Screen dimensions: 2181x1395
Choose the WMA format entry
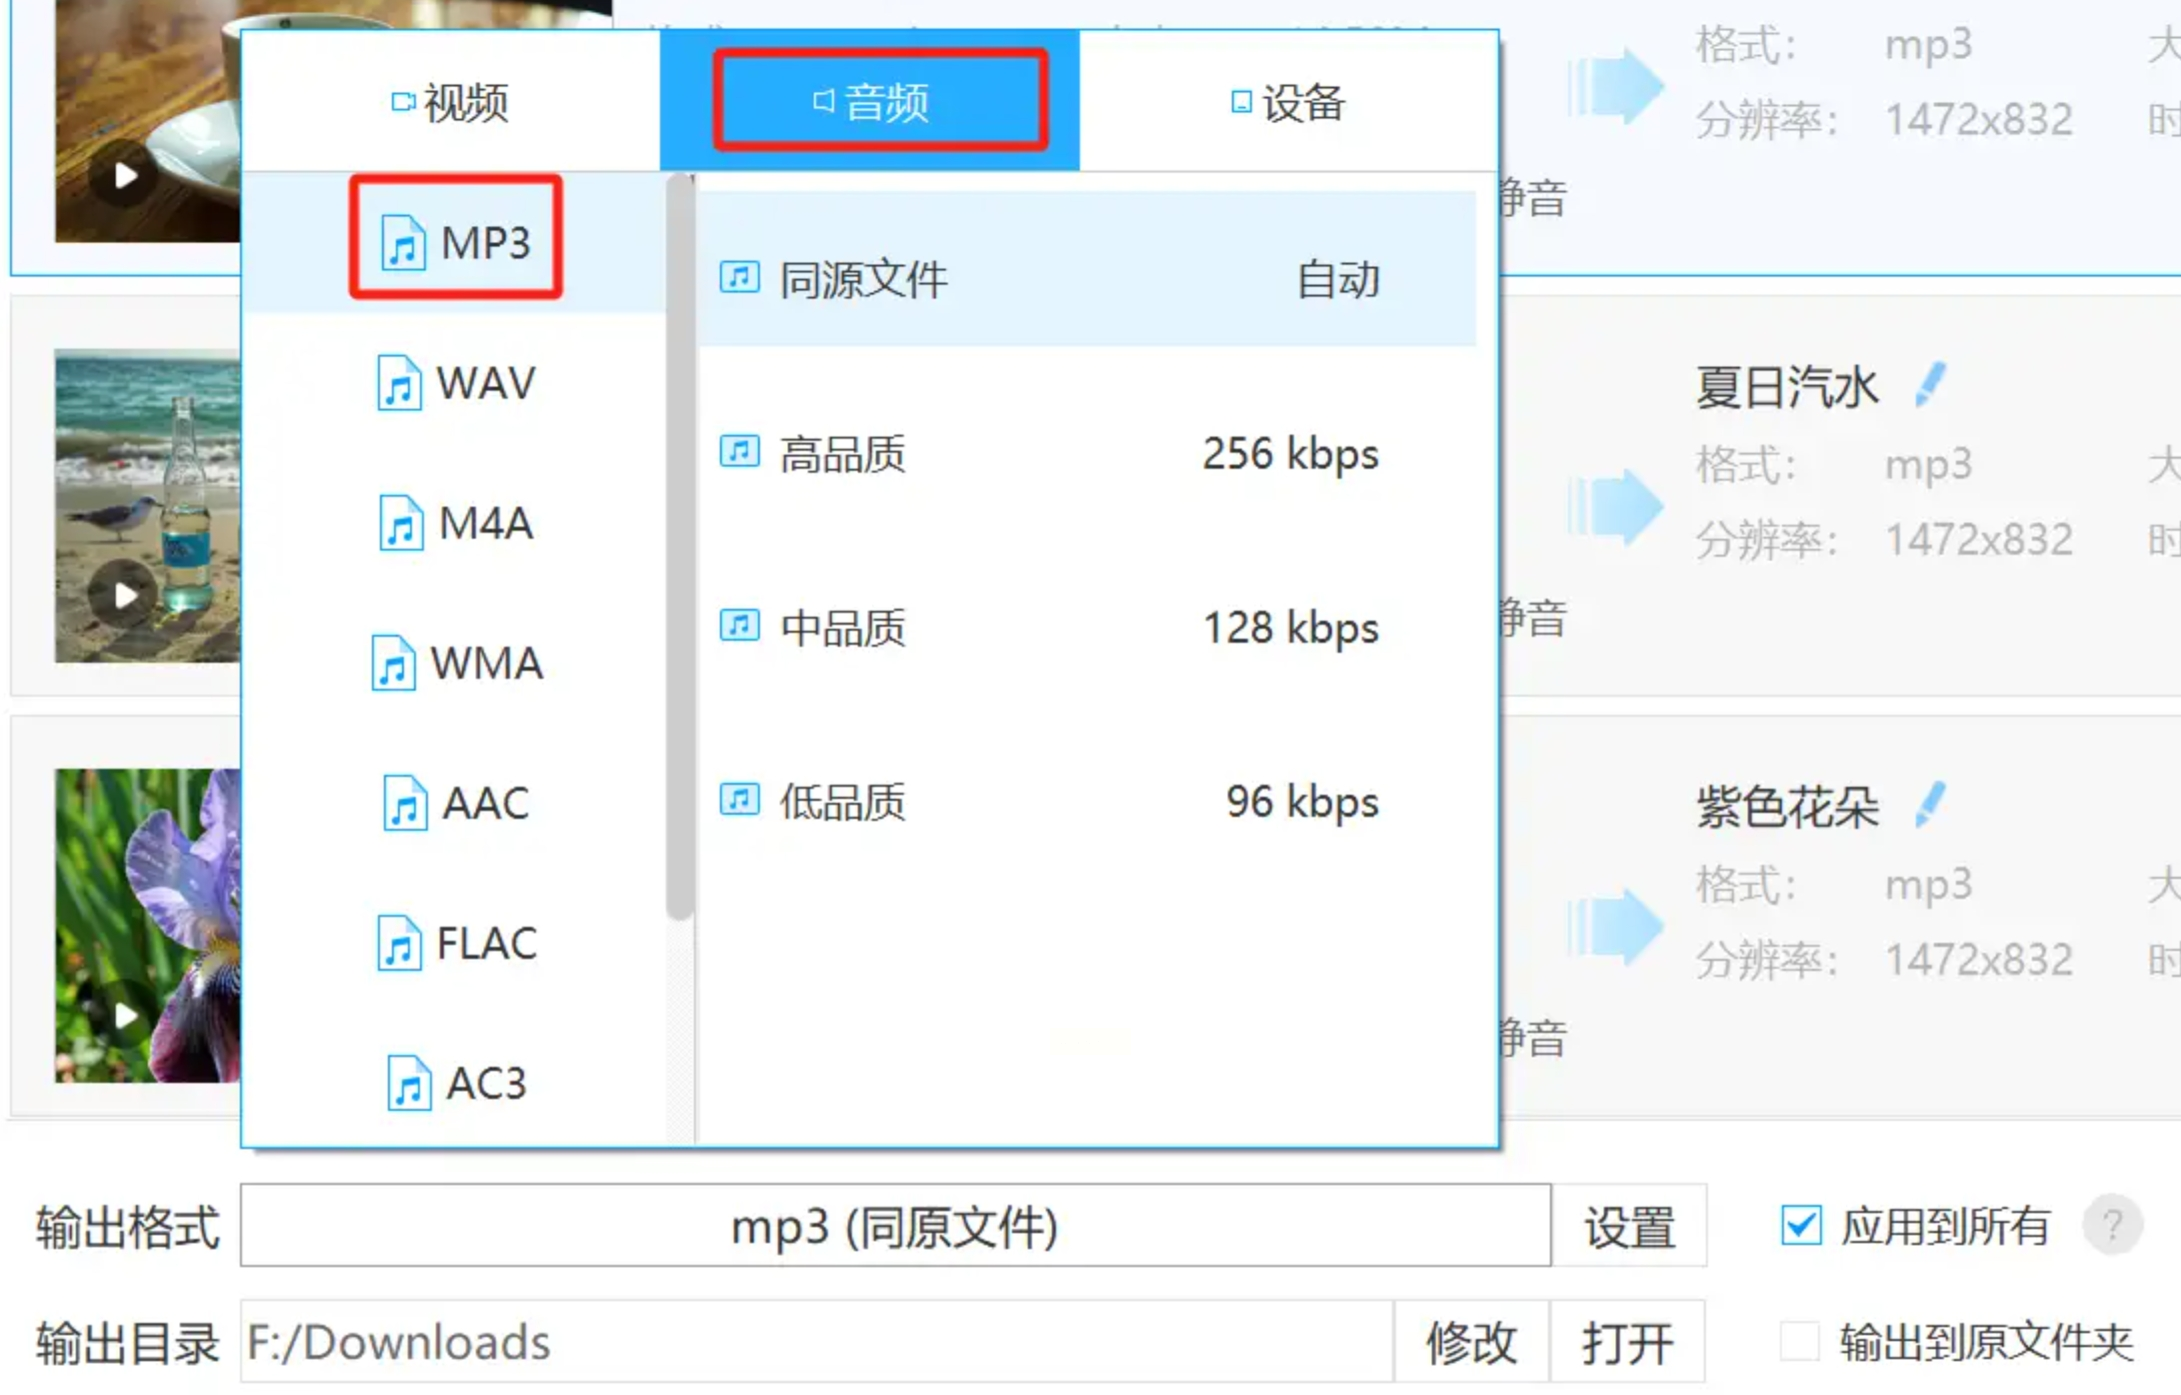coord(456,663)
